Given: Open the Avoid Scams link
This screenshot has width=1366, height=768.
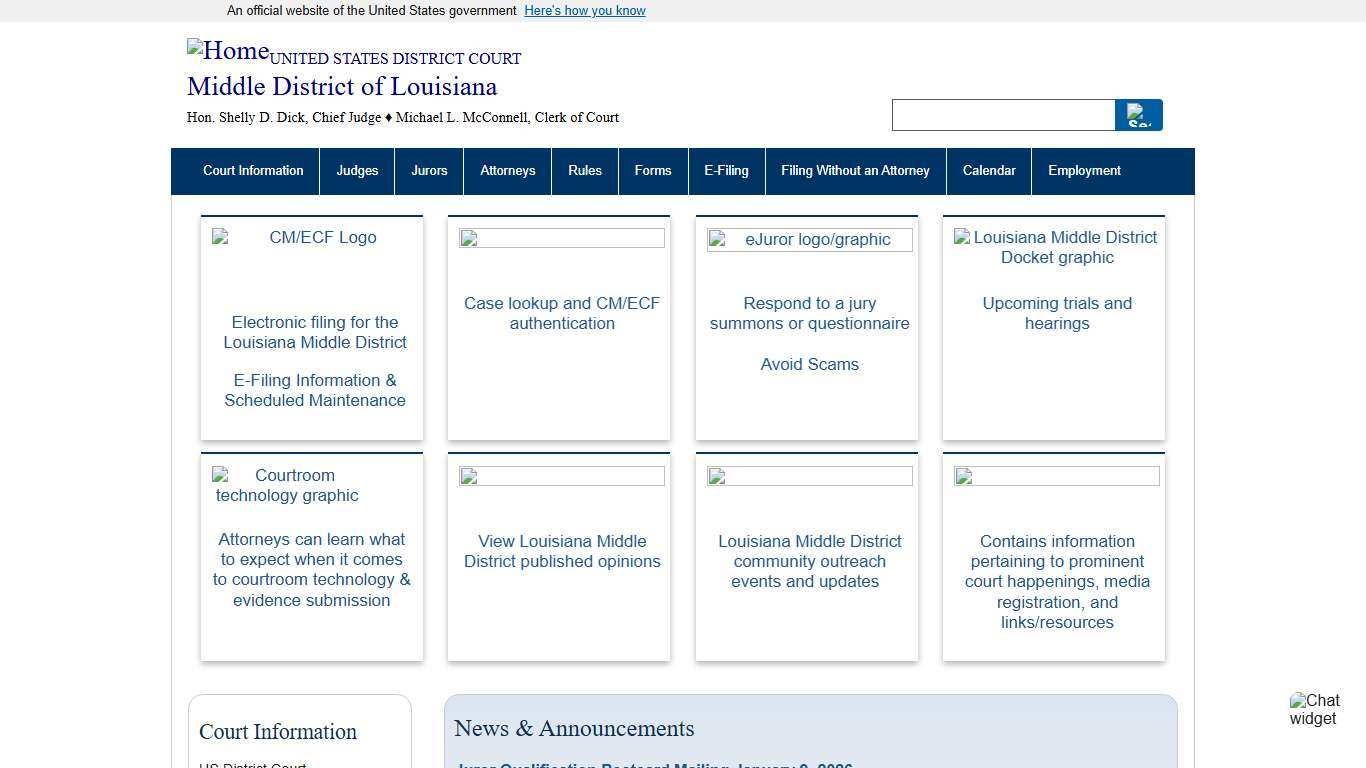Looking at the screenshot, I should coord(809,364).
